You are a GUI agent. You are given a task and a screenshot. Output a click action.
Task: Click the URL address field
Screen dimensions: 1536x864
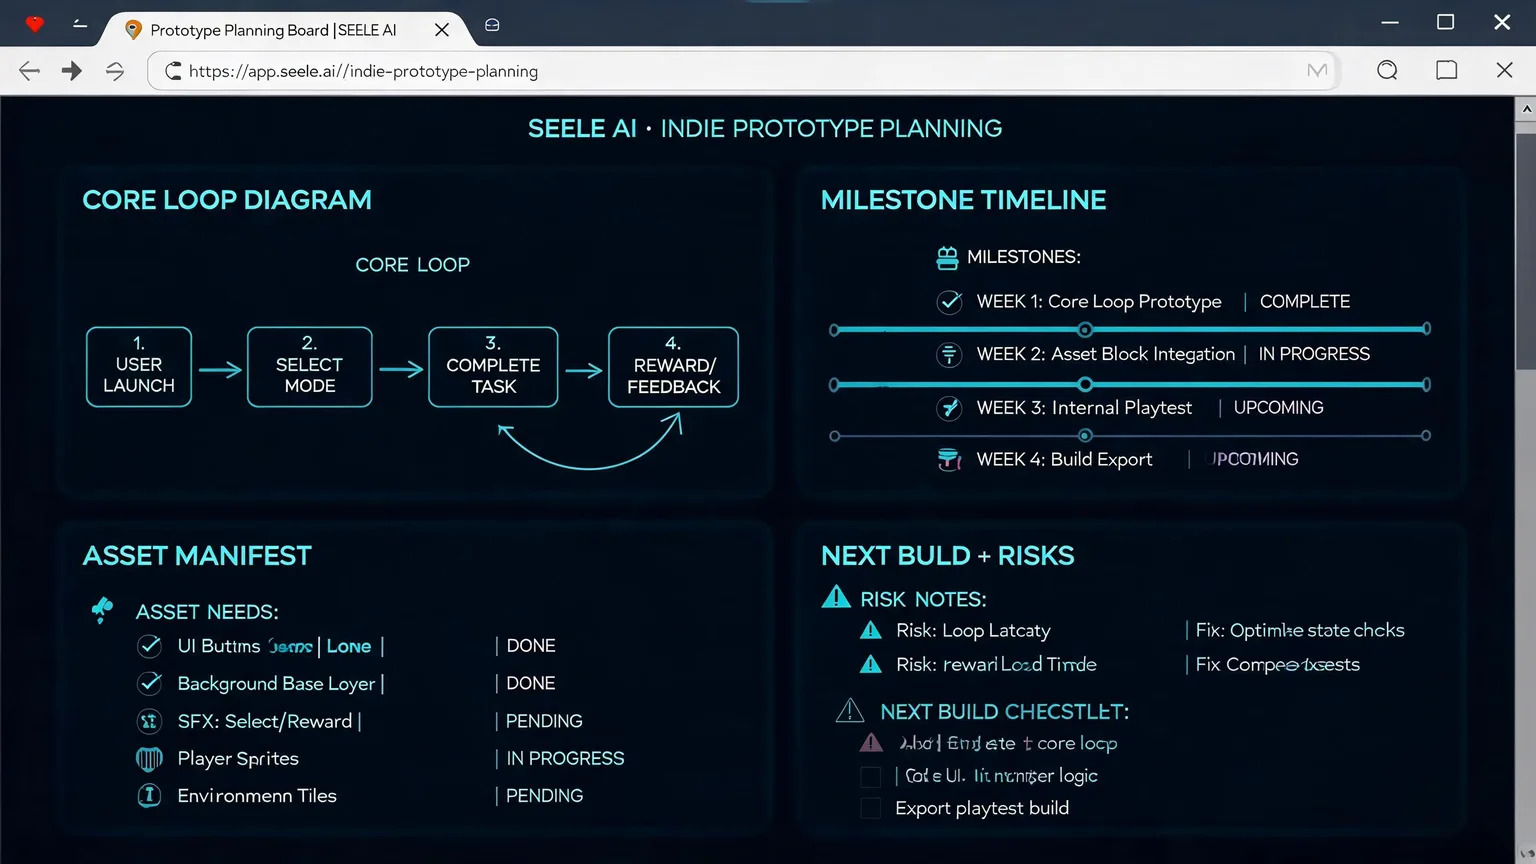click(x=742, y=71)
